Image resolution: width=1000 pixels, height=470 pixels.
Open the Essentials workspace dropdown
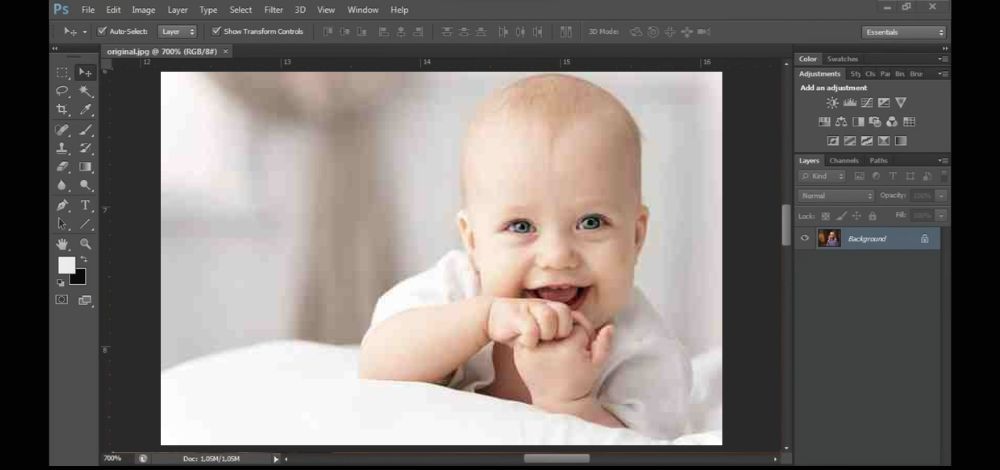pyautogui.click(x=904, y=32)
